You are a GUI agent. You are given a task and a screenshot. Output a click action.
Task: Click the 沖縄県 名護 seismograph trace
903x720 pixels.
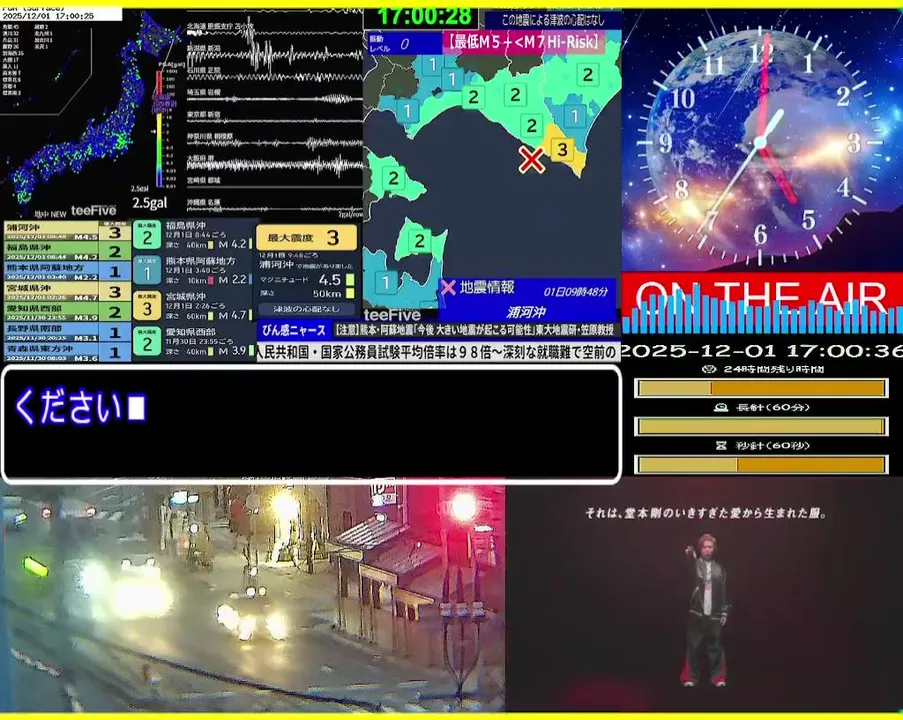point(275,207)
